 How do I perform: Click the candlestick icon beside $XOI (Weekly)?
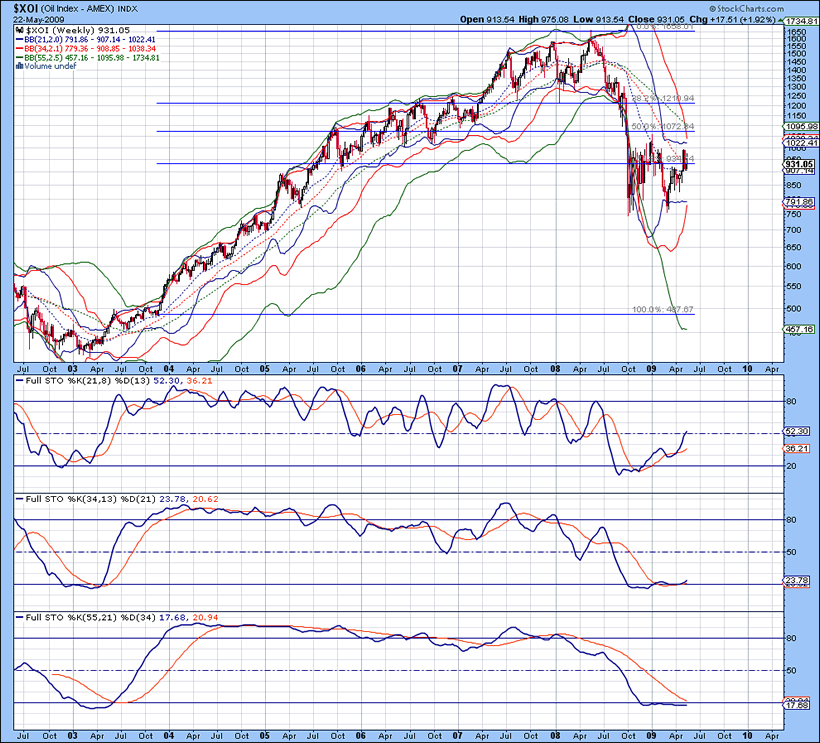tap(18, 31)
